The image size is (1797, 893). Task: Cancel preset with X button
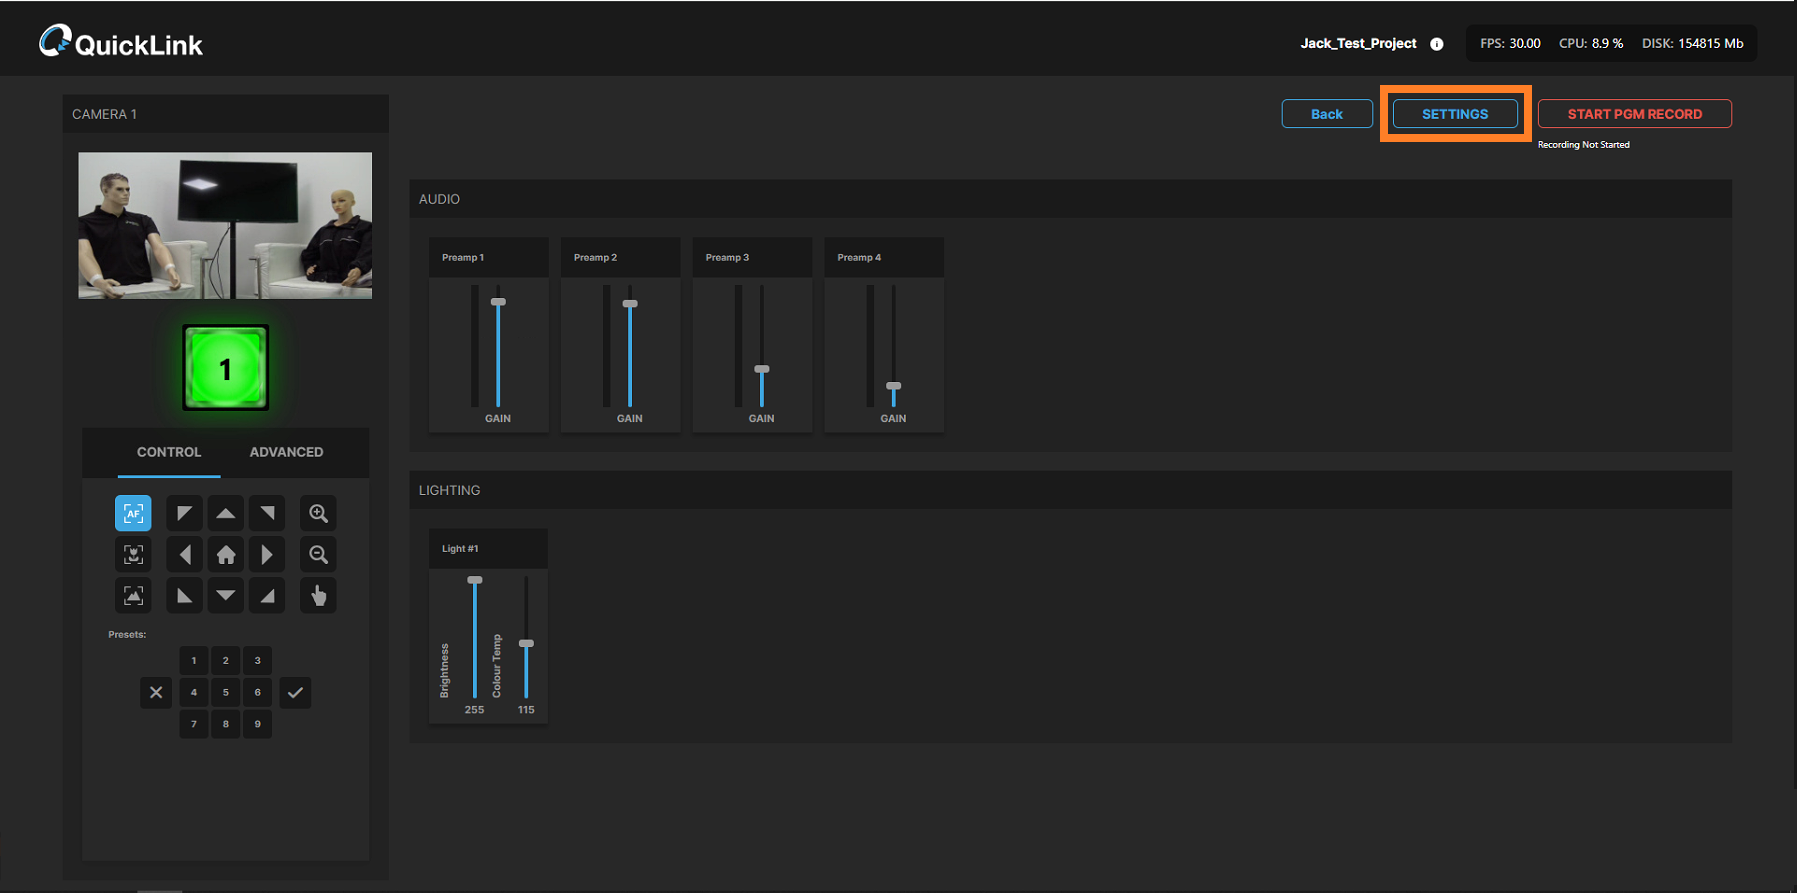click(156, 692)
